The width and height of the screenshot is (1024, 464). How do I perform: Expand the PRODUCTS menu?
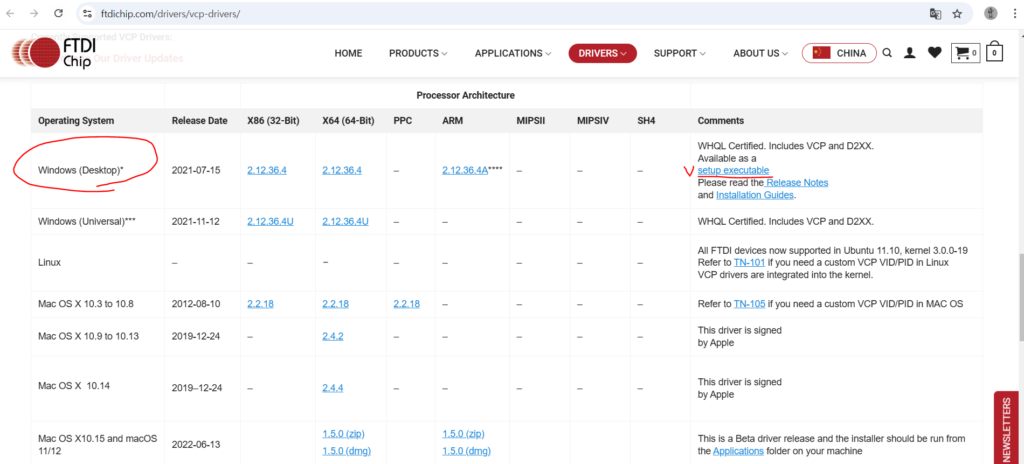pyautogui.click(x=418, y=53)
